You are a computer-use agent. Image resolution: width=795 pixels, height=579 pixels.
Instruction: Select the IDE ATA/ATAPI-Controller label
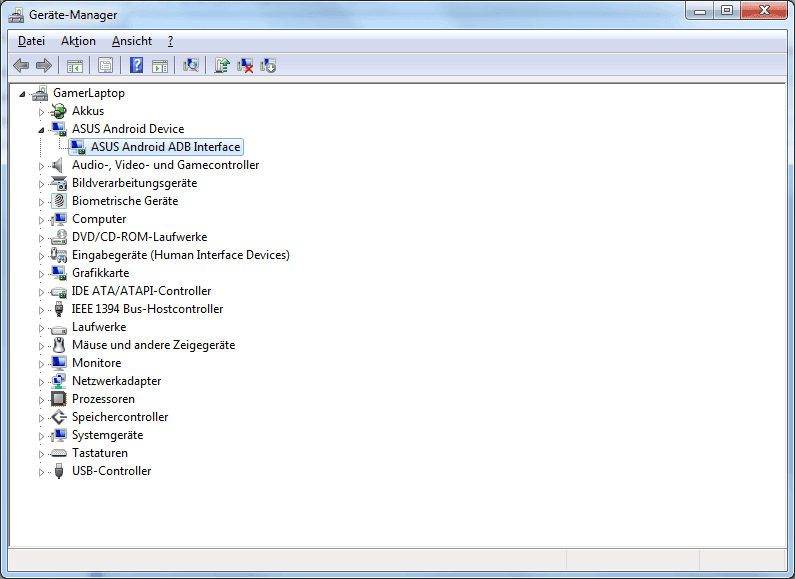tap(141, 291)
